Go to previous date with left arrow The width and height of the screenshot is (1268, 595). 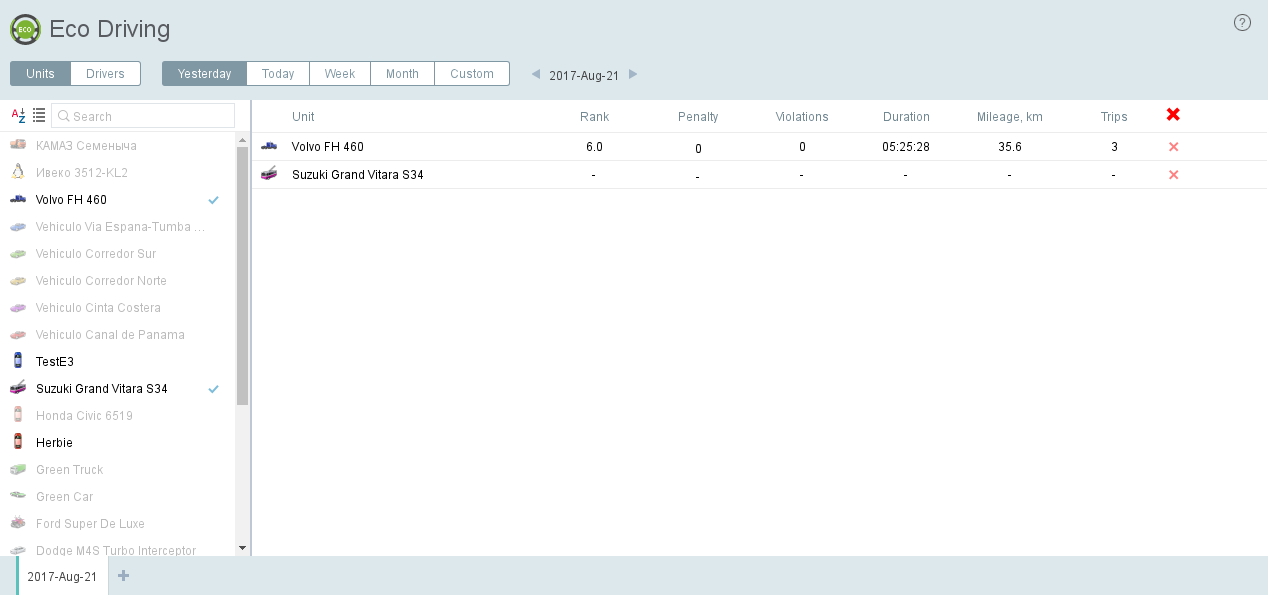[536, 74]
